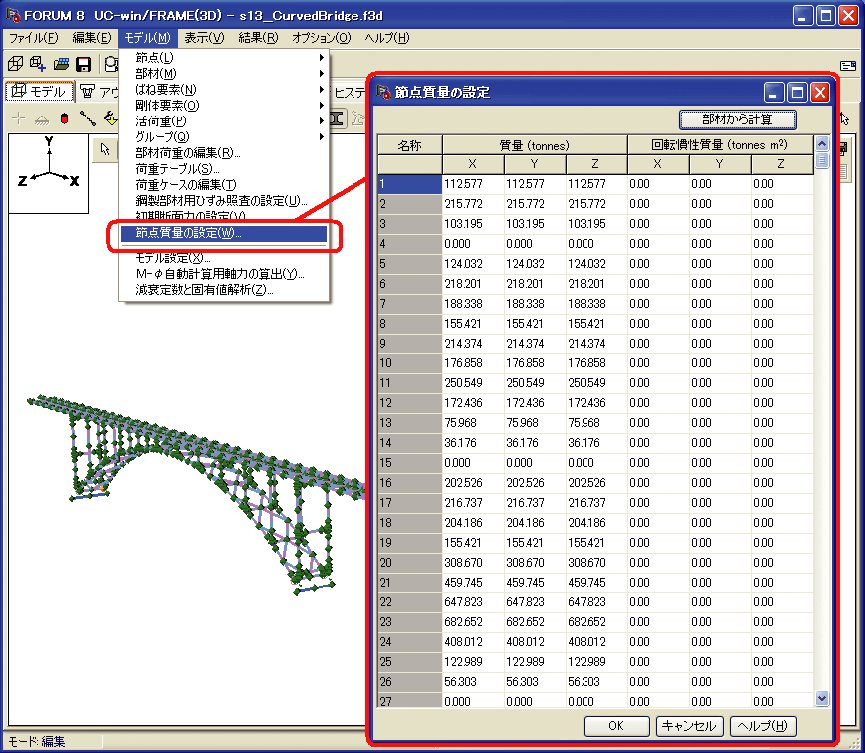Click the scrollbar thumb in the mass table

click(x=822, y=160)
